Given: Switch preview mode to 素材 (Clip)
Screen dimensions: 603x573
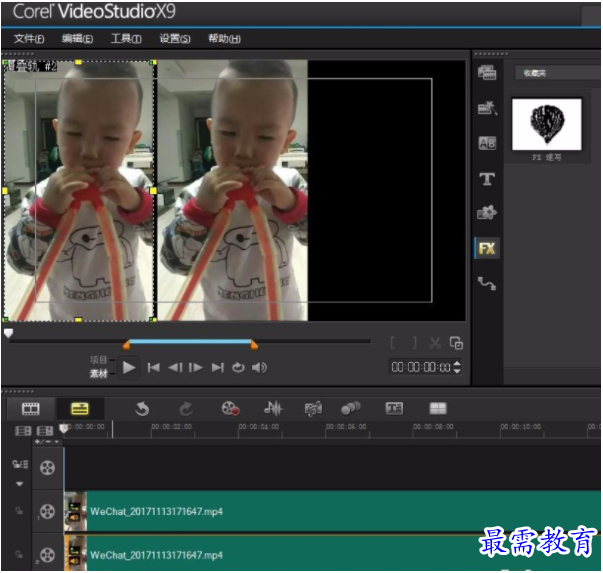Looking at the screenshot, I should click(x=98, y=373).
